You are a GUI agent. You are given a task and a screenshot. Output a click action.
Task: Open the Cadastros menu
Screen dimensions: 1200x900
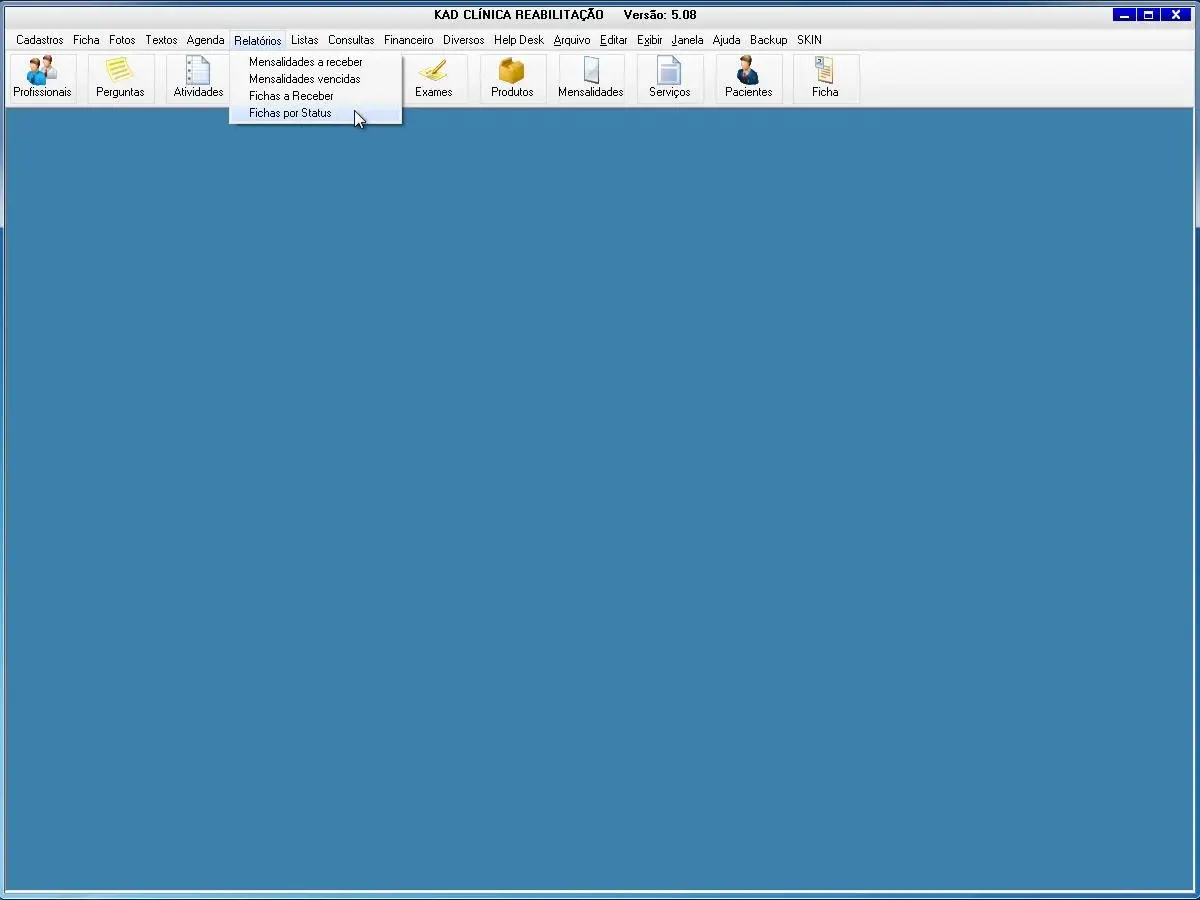[40, 40]
